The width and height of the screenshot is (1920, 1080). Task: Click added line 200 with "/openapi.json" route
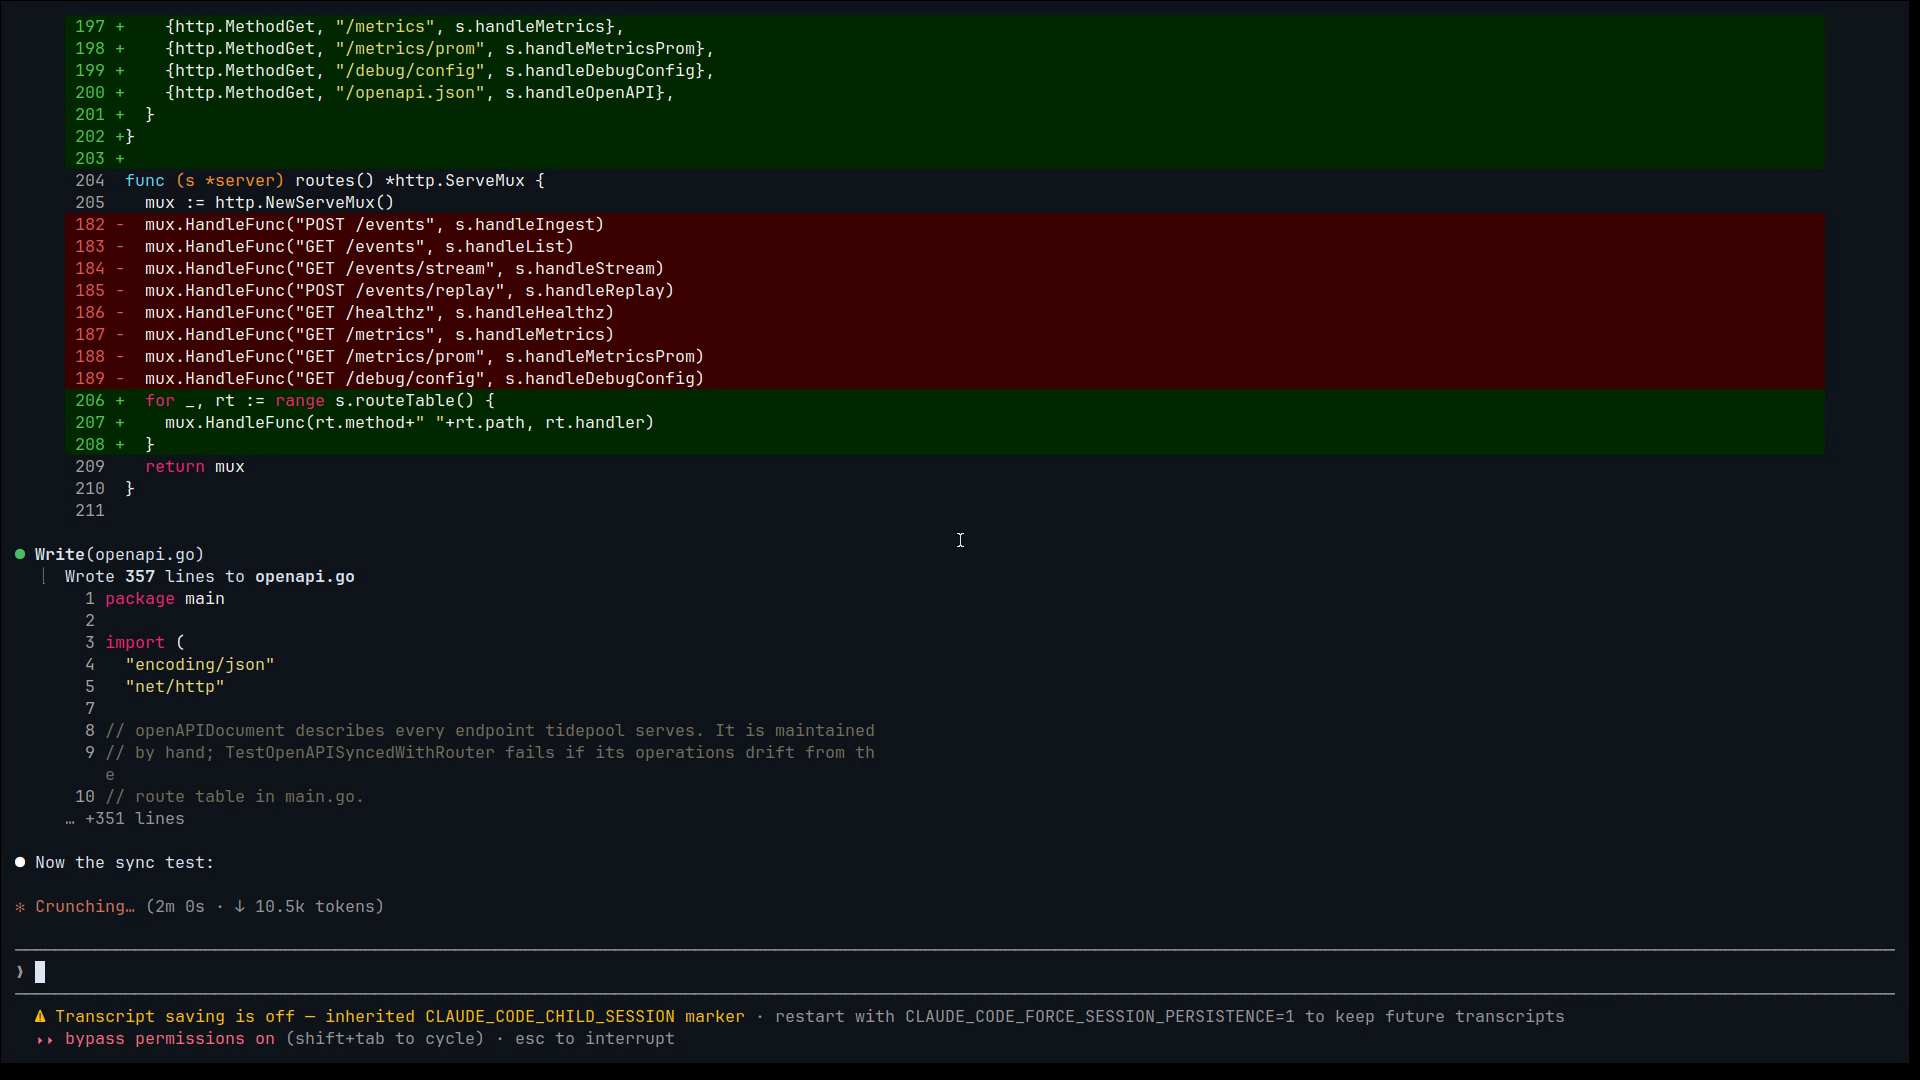click(945, 93)
